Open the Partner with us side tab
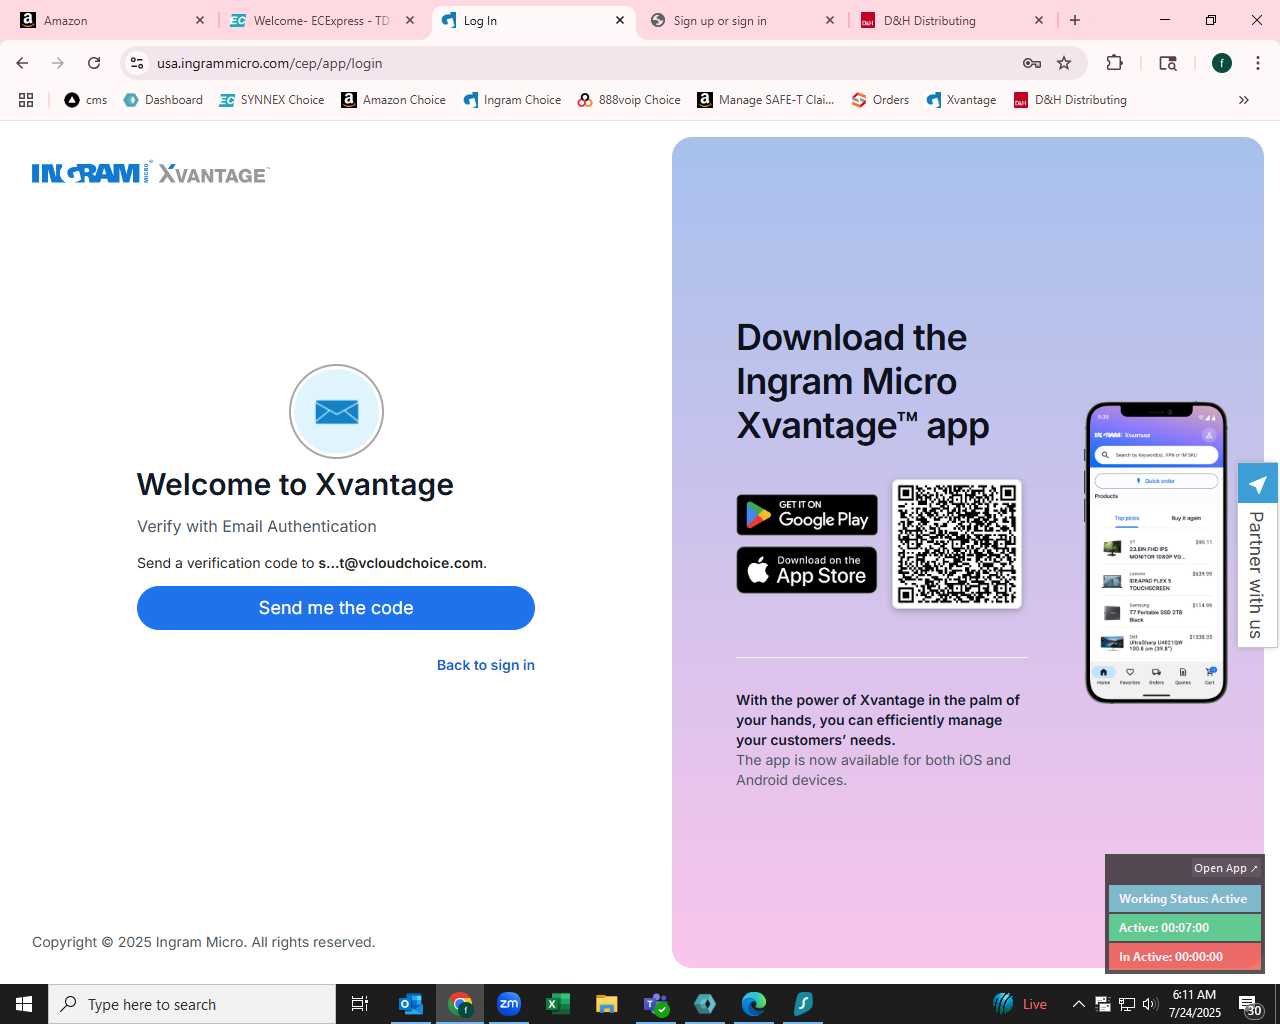The image size is (1280, 1024). coord(1257,575)
